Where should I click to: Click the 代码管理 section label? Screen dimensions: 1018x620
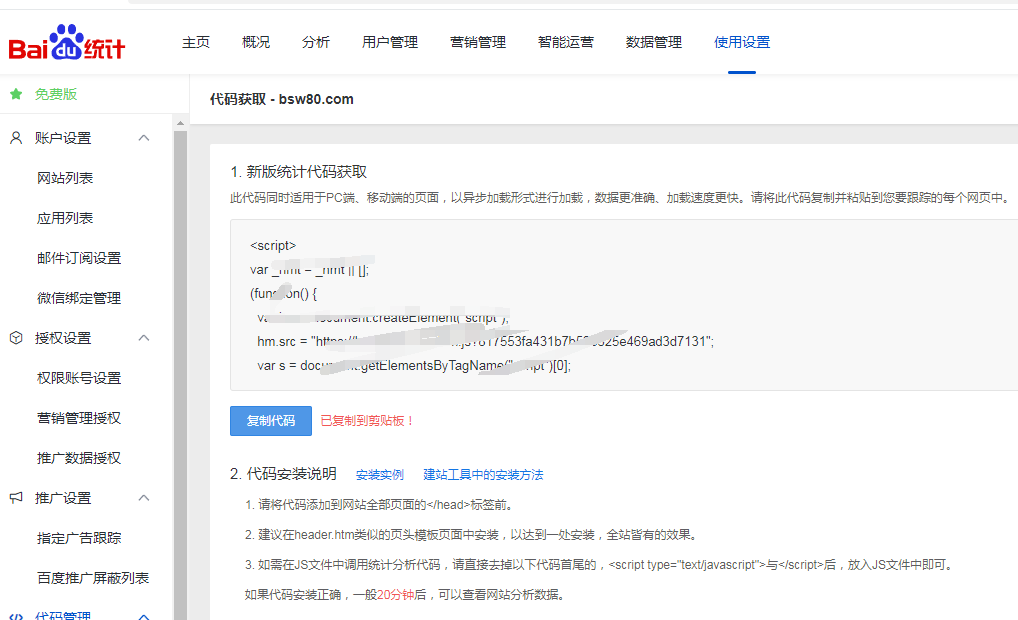point(63,615)
